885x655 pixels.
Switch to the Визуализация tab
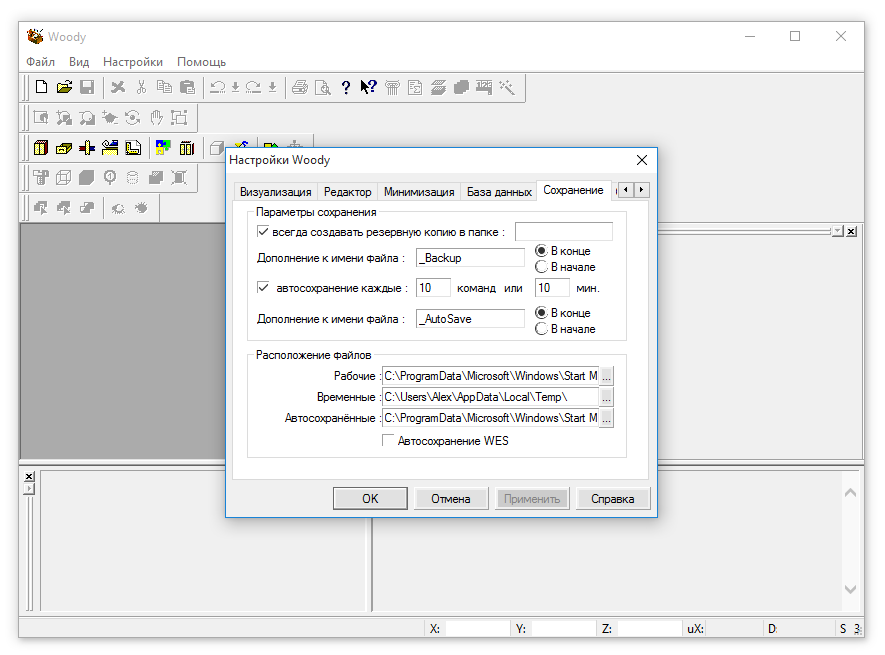[275, 191]
